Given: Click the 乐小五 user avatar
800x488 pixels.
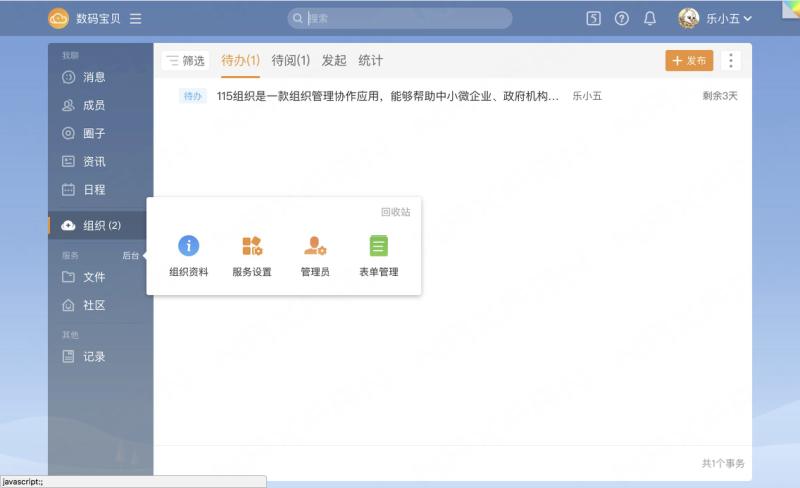Looking at the screenshot, I should tap(688, 18).
